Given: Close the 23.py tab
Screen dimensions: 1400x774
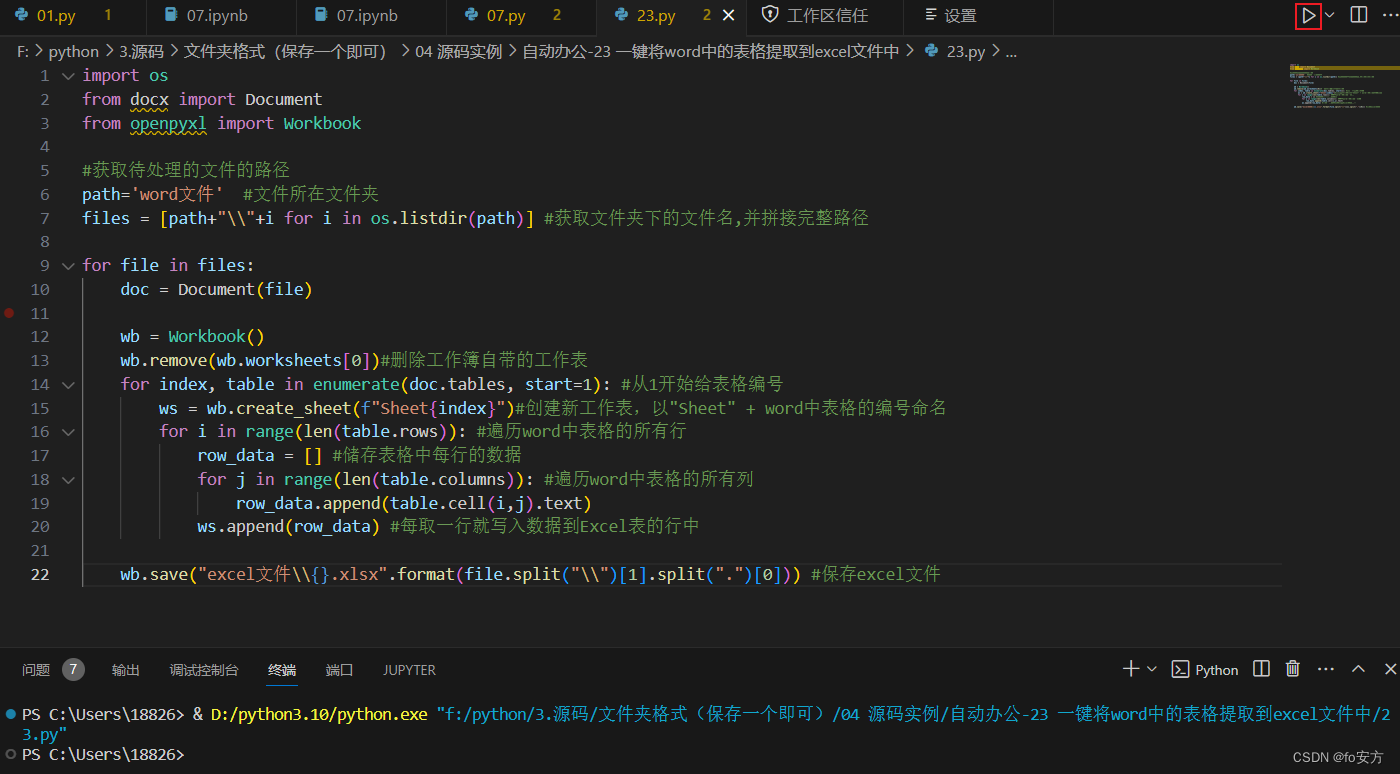Looking at the screenshot, I should click(x=728, y=16).
